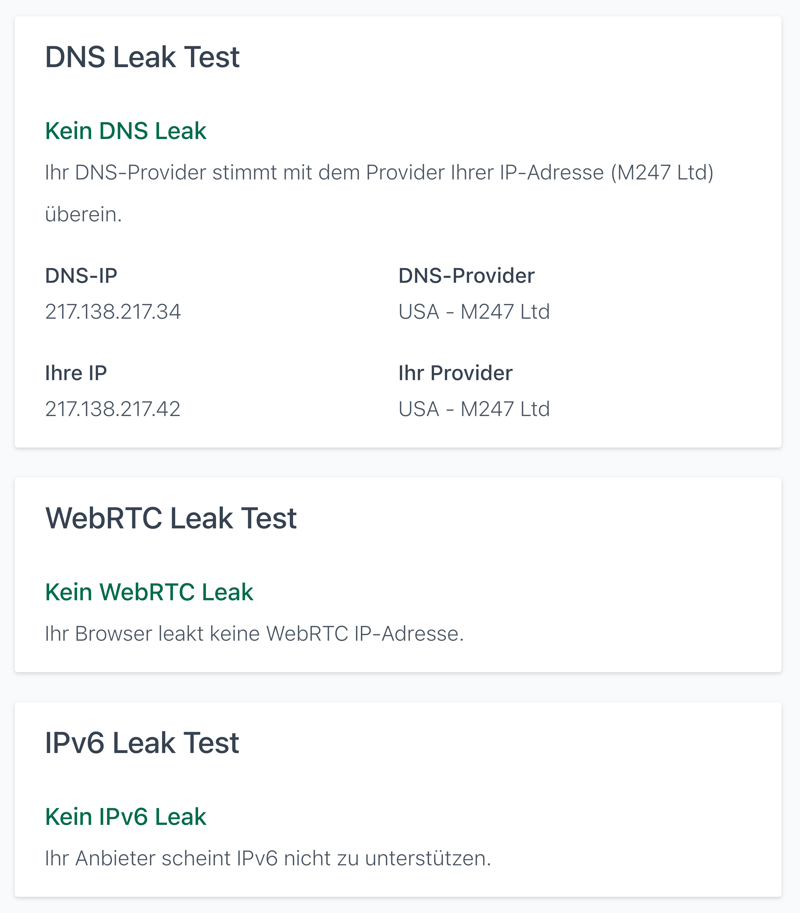Click the WebRTC Leak Test heading
Screen dimensions: 800x913
coord(171,518)
